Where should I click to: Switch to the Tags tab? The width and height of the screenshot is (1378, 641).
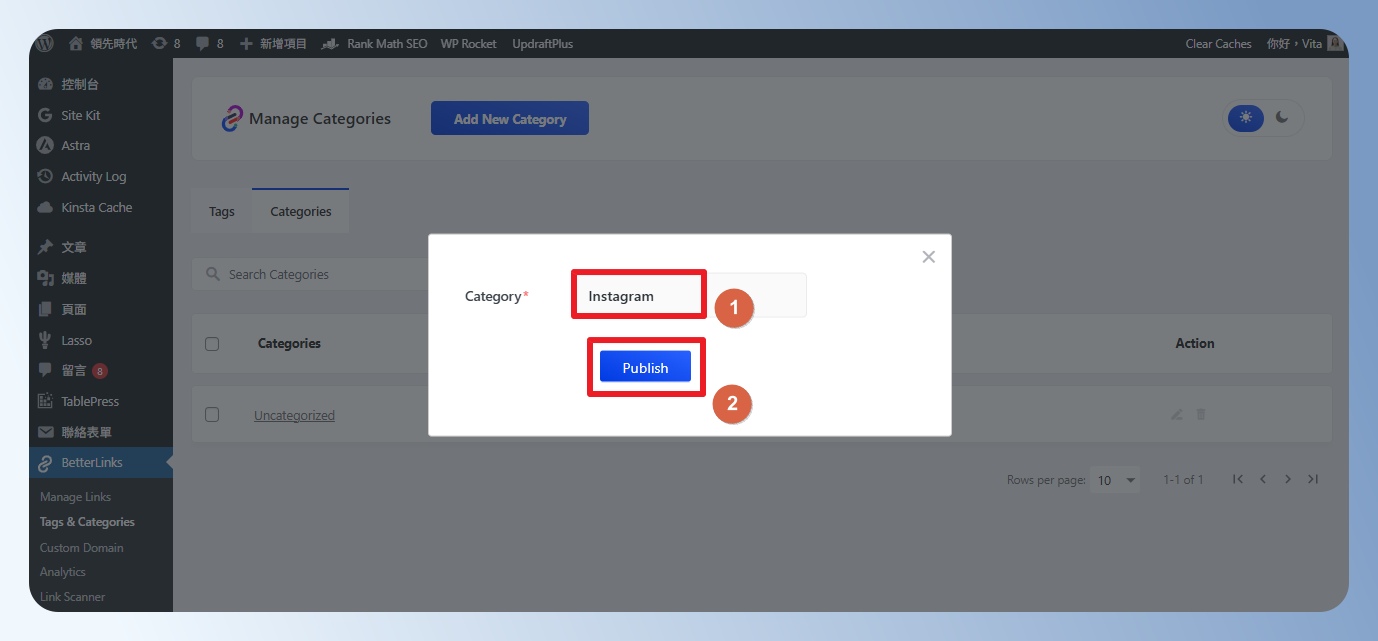tap(222, 212)
